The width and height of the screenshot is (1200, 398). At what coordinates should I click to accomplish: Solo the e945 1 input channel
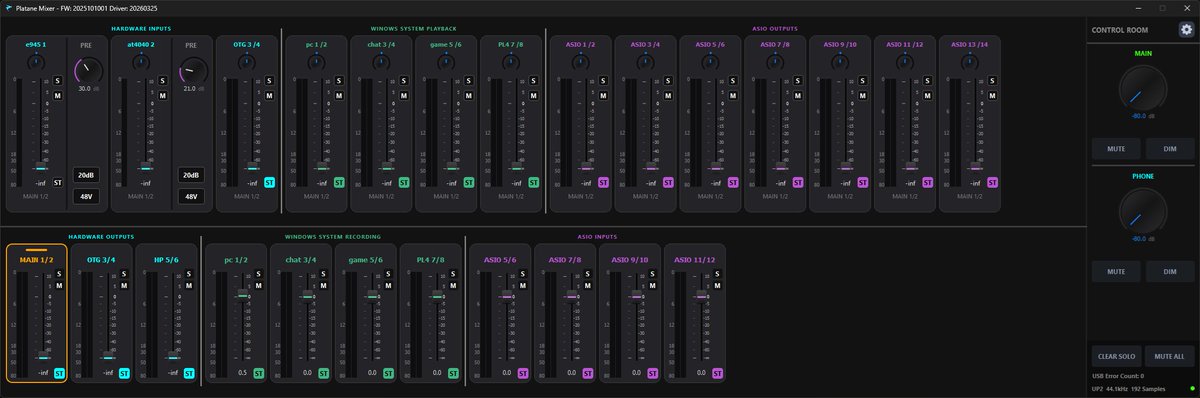pos(58,80)
